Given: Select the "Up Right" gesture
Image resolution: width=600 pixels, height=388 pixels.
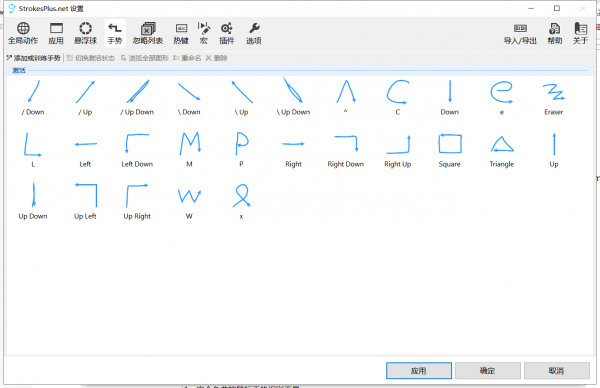Looking at the screenshot, I should [x=137, y=201].
